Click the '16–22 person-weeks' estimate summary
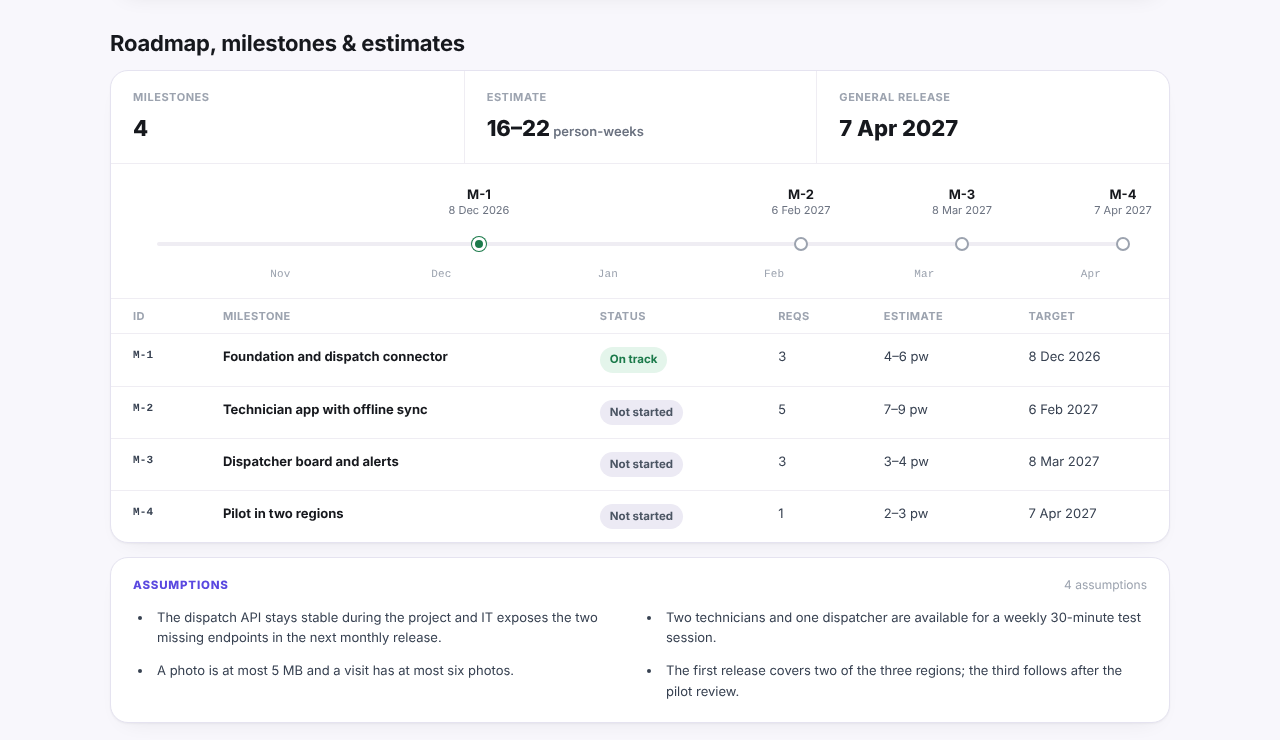The height and width of the screenshot is (740, 1280). [x=565, y=129]
